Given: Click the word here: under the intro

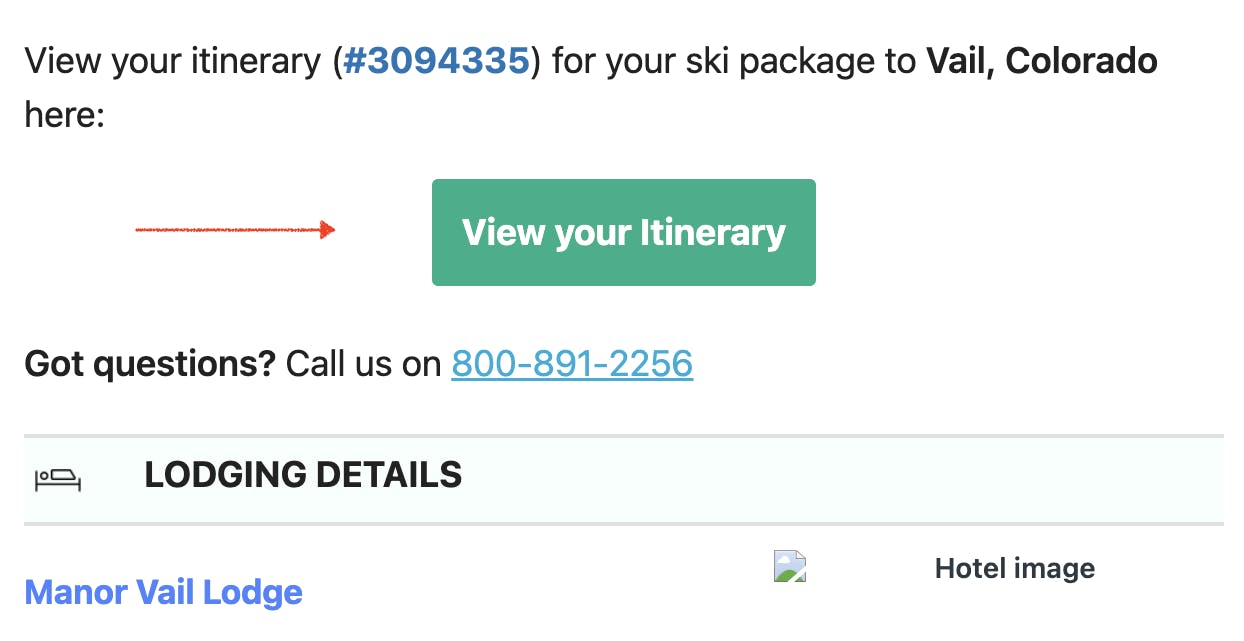Looking at the screenshot, I should pyautogui.click(x=64, y=114).
